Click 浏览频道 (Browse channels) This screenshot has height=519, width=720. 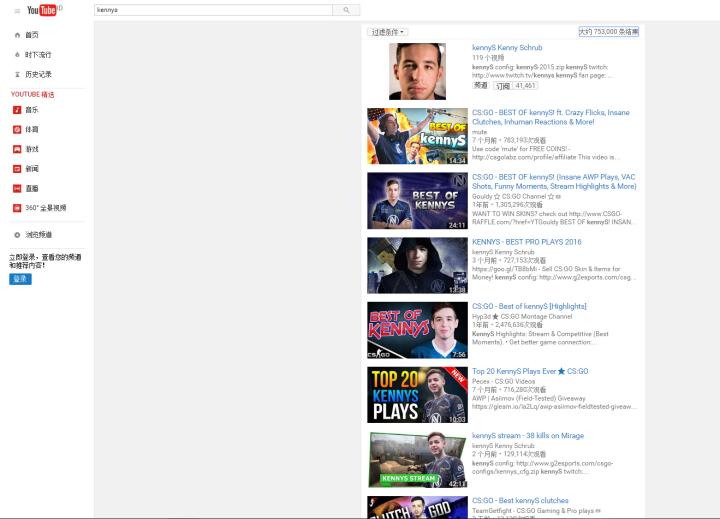pos(39,235)
